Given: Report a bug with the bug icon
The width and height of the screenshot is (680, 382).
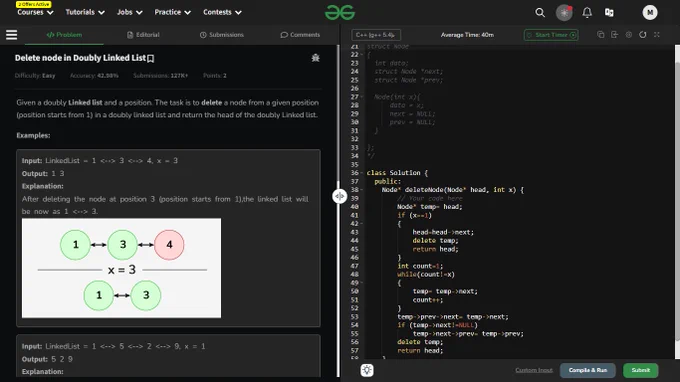Looking at the screenshot, I should tap(315, 58).
